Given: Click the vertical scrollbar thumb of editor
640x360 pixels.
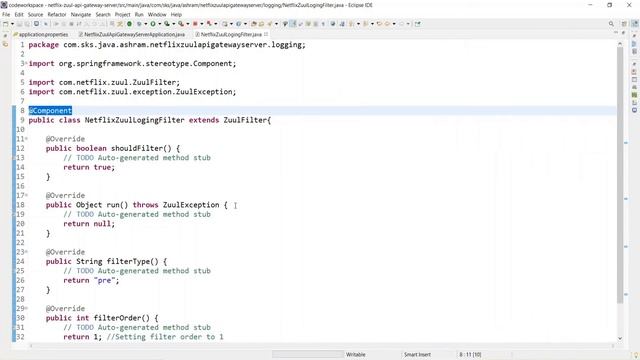Looking at the screenshot, I should click(620, 176).
